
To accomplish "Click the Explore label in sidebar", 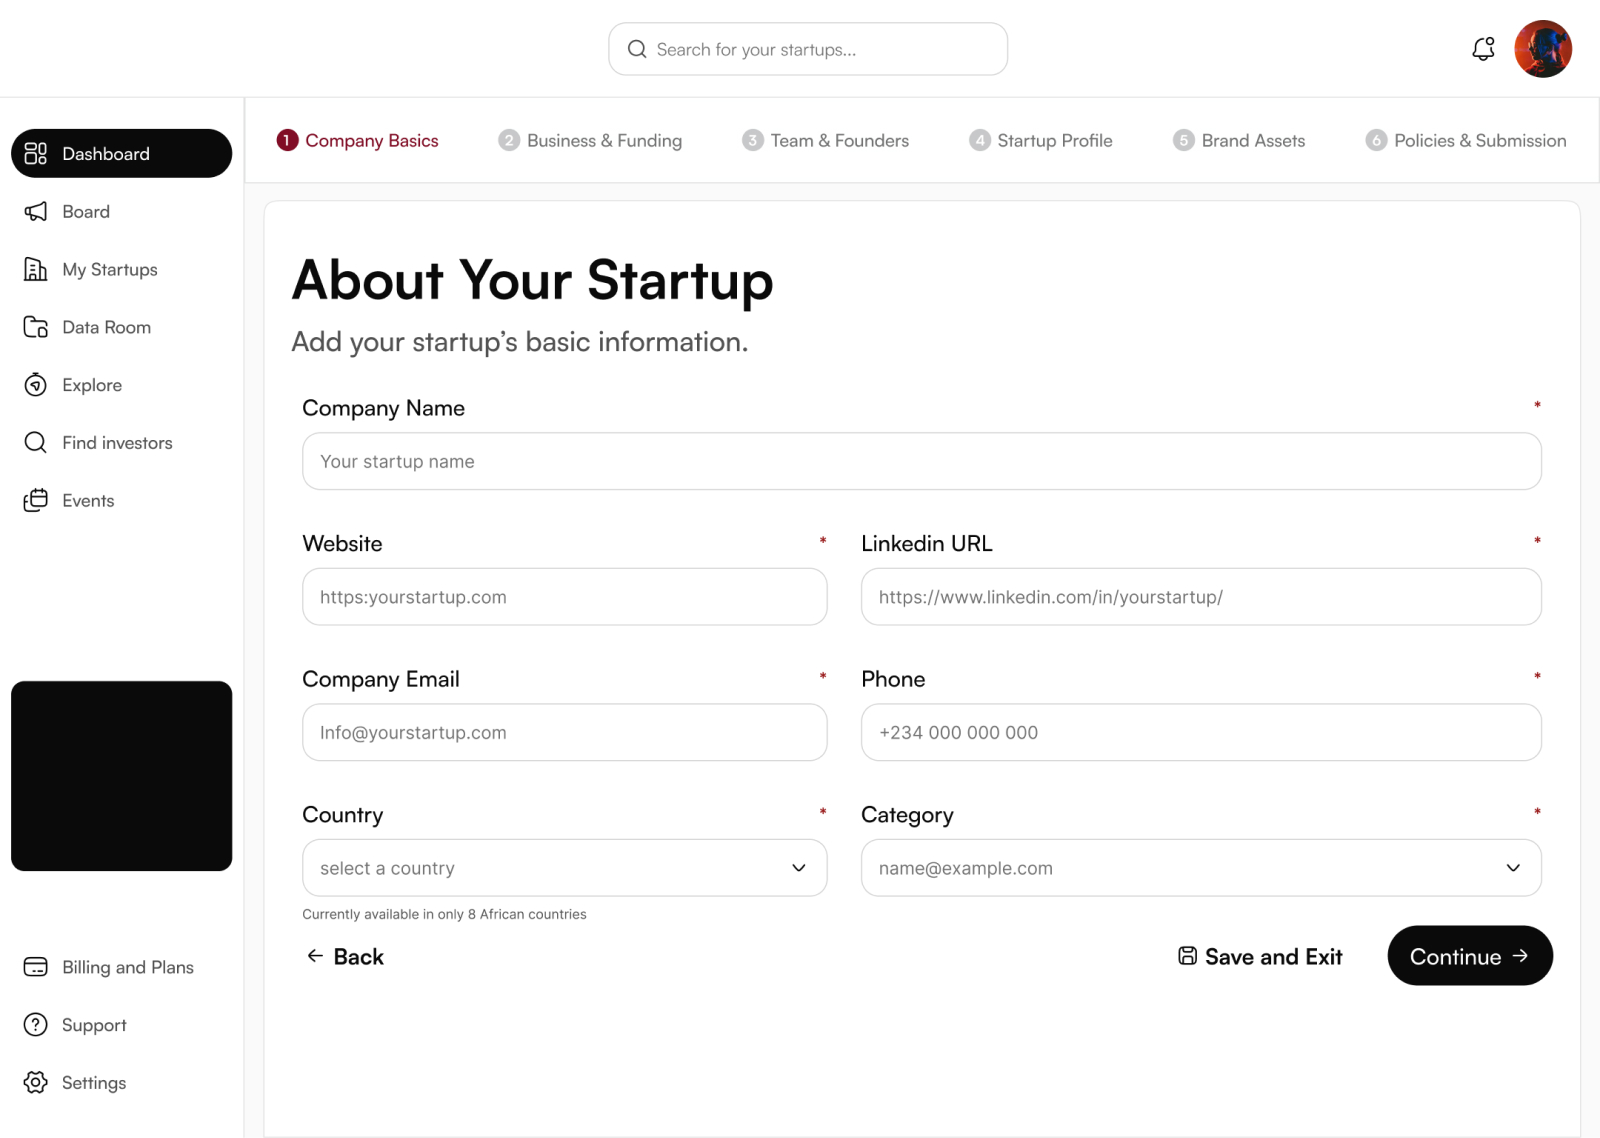I will click(x=92, y=385).
